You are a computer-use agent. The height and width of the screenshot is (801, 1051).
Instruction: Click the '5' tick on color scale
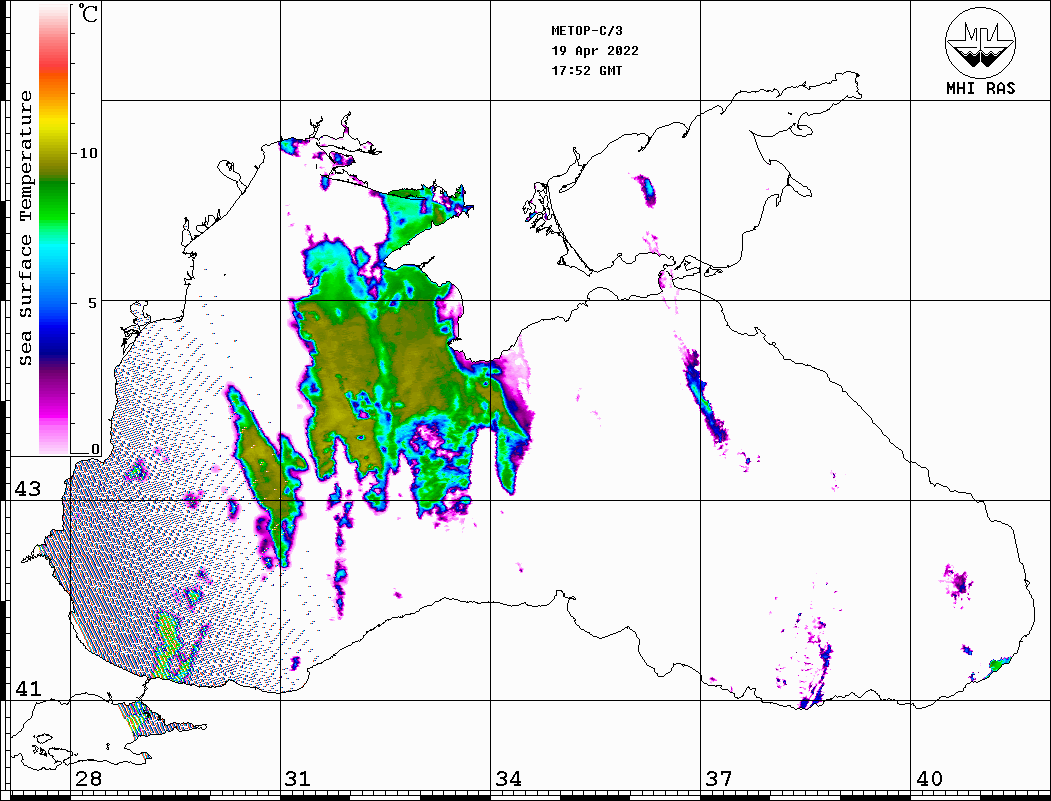[x=93, y=303]
